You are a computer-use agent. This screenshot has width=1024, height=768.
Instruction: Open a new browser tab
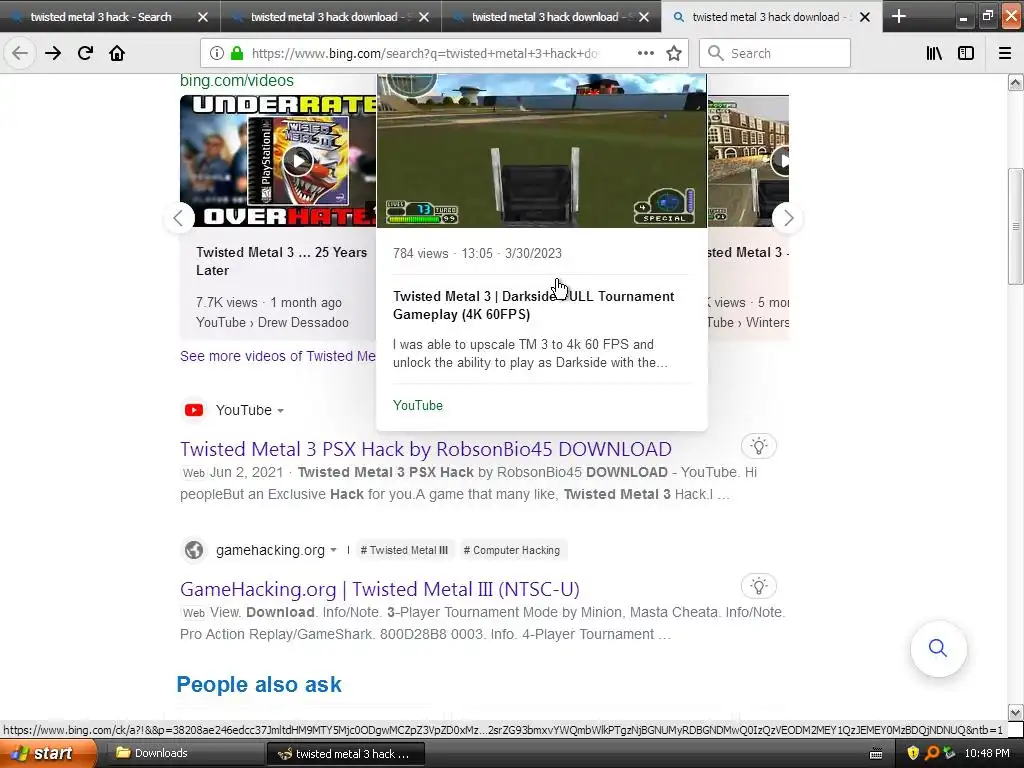pos(899,16)
